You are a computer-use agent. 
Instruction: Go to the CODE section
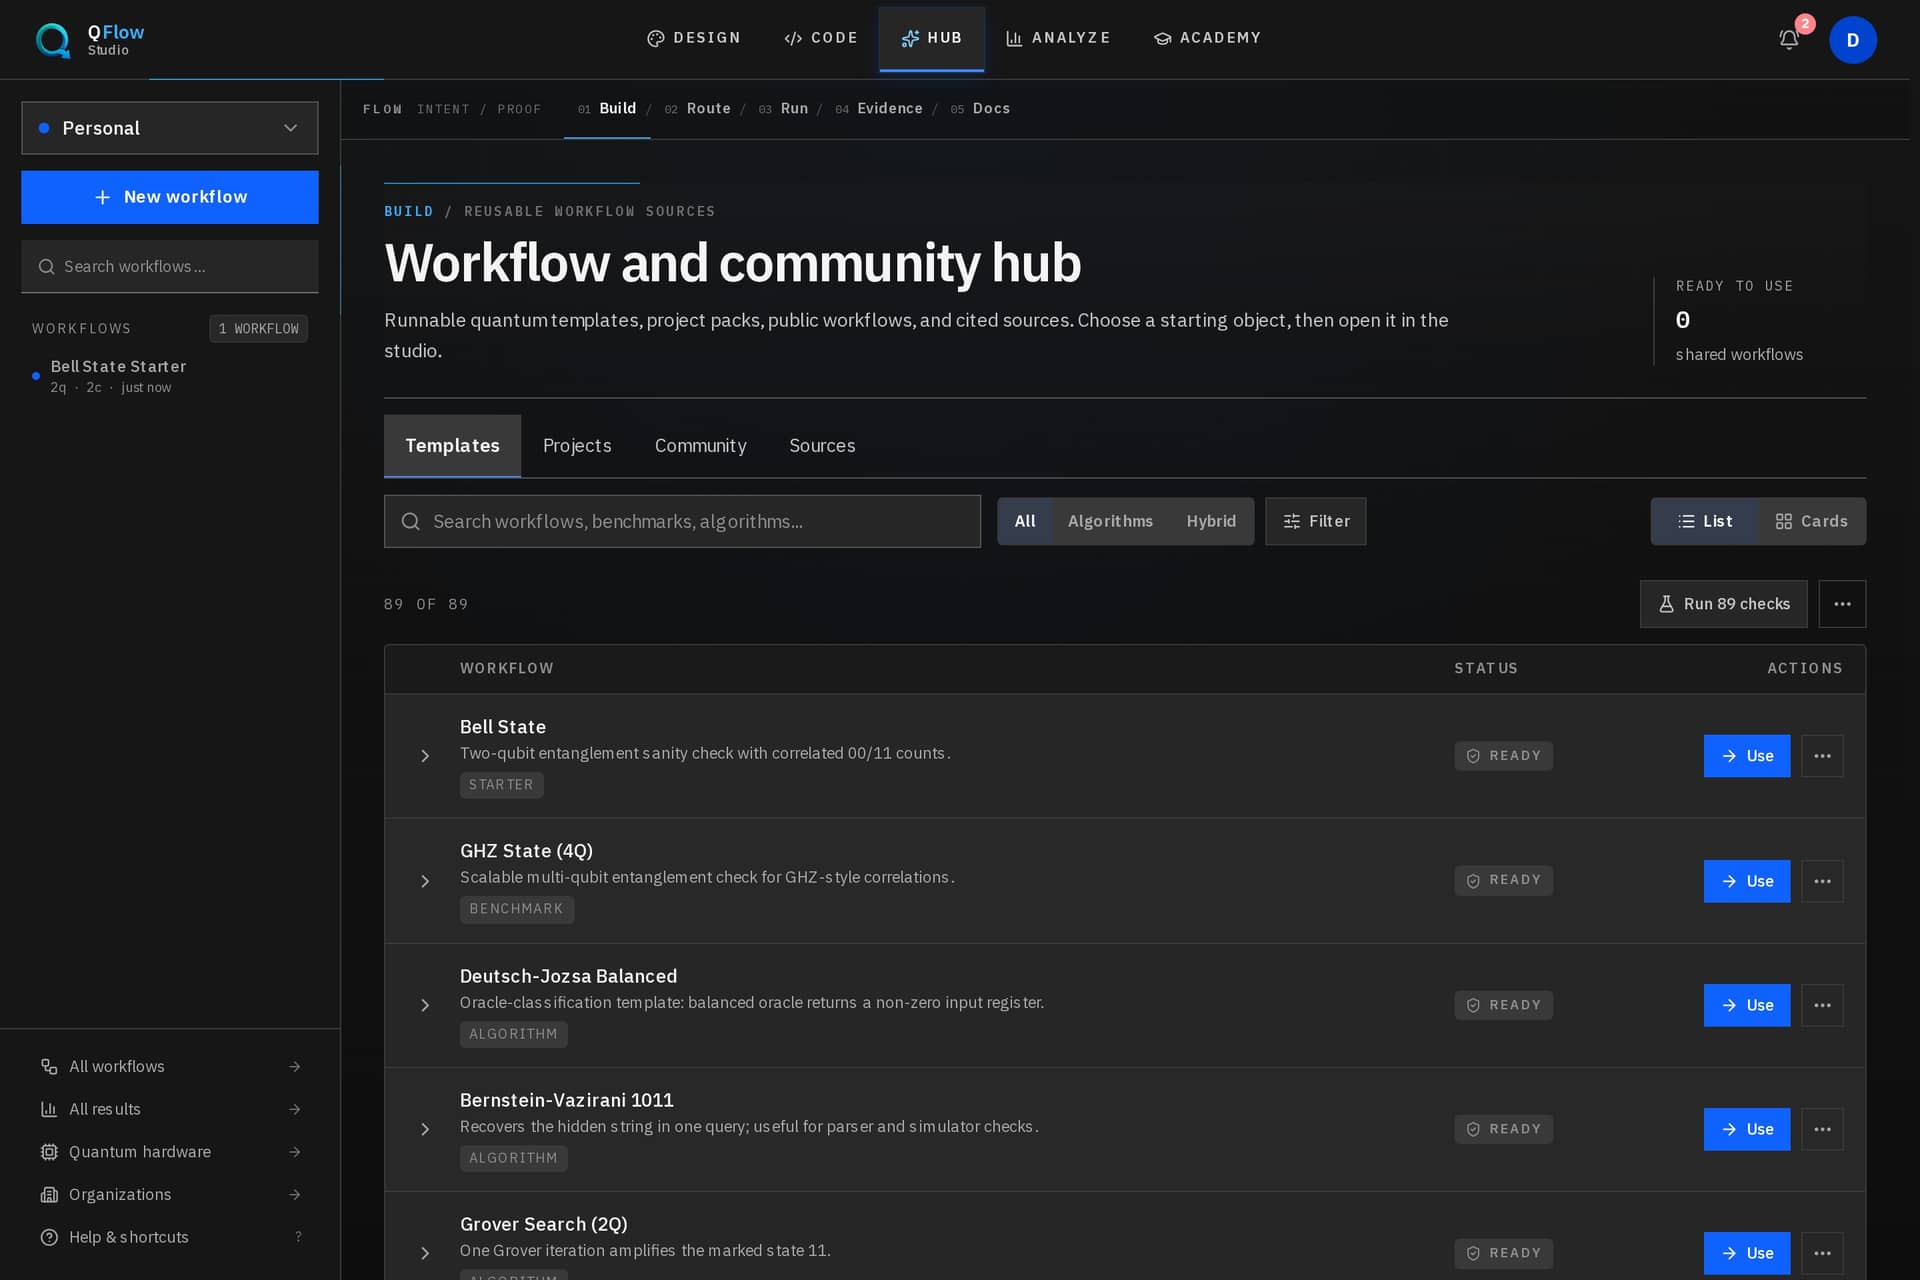point(821,38)
